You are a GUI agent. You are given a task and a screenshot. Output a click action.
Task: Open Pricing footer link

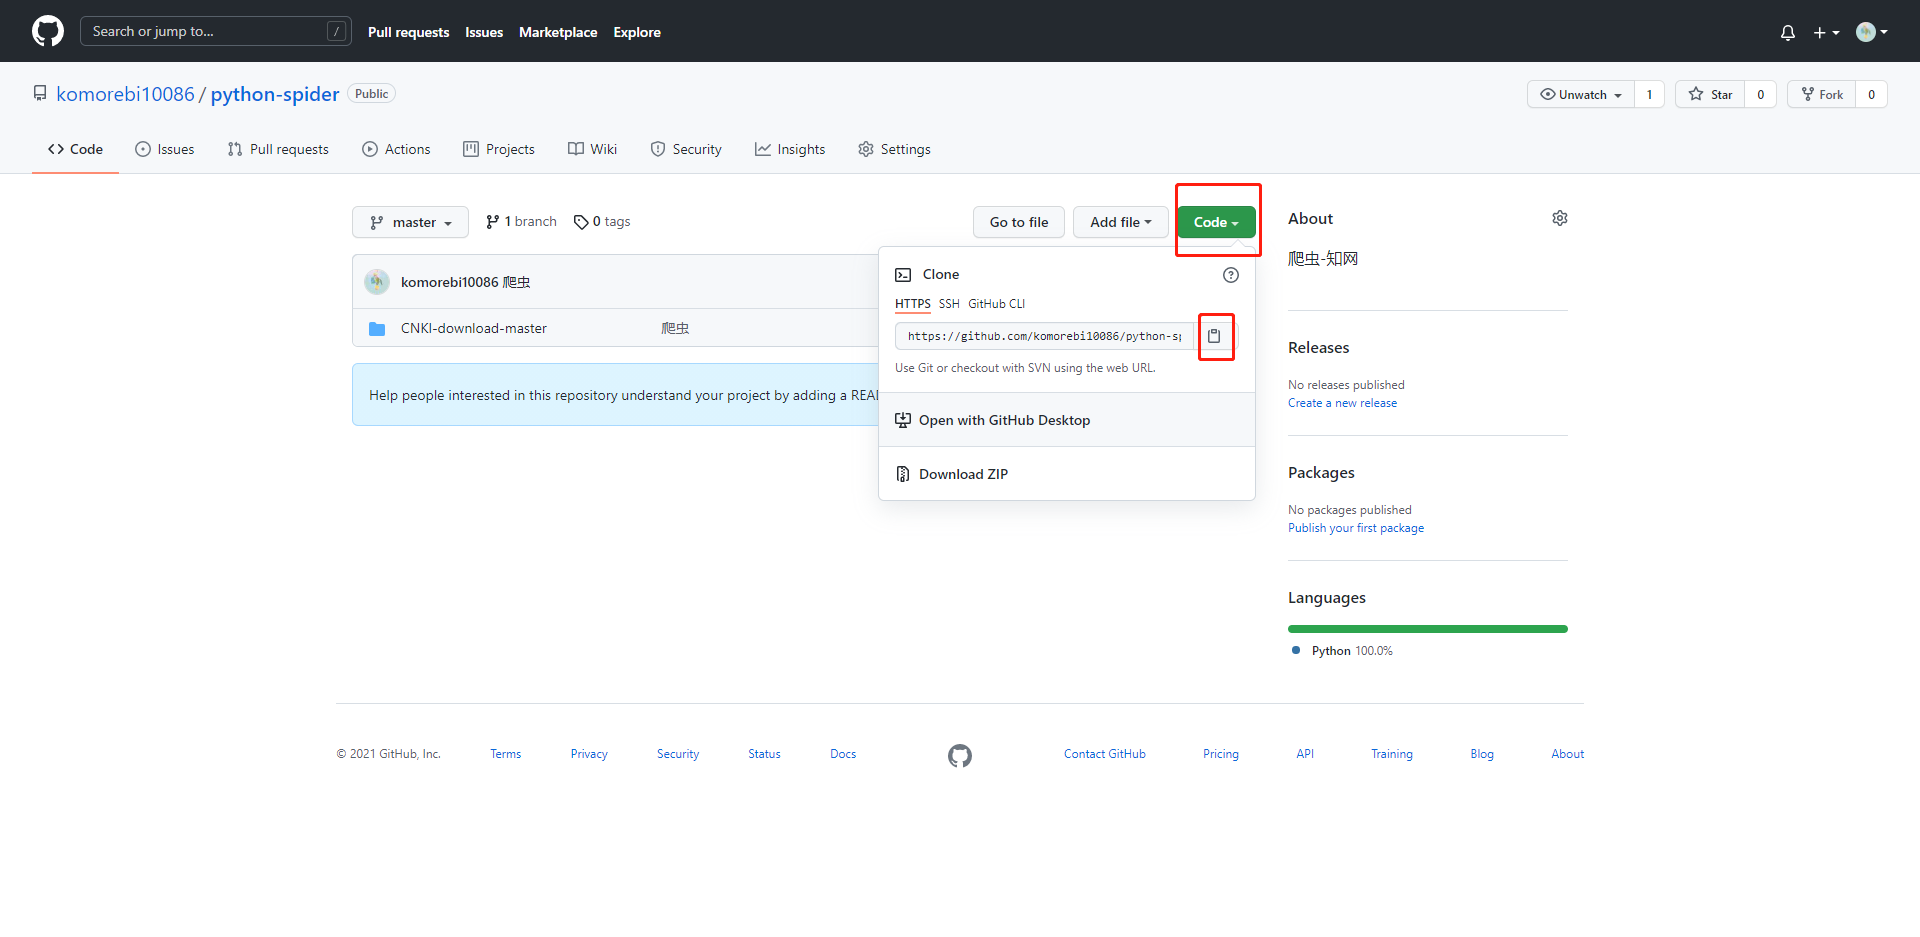click(x=1221, y=754)
